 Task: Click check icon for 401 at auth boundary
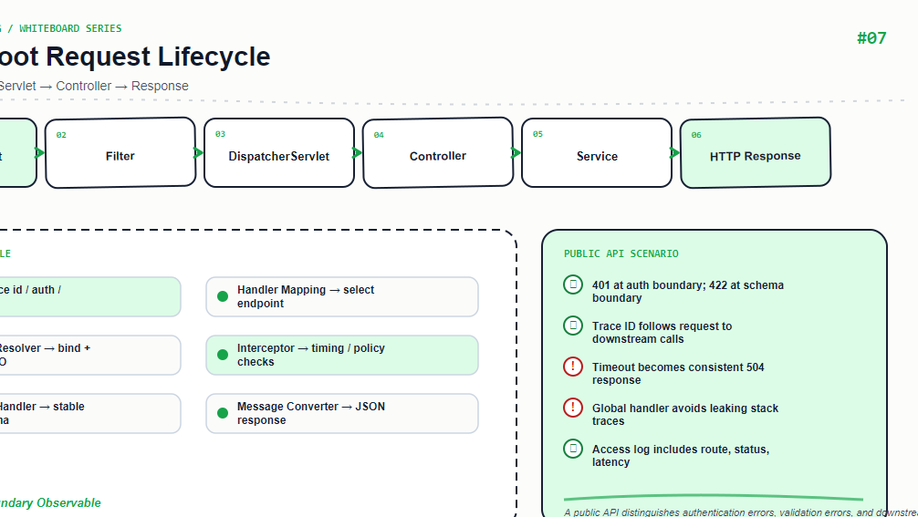tap(573, 285)
